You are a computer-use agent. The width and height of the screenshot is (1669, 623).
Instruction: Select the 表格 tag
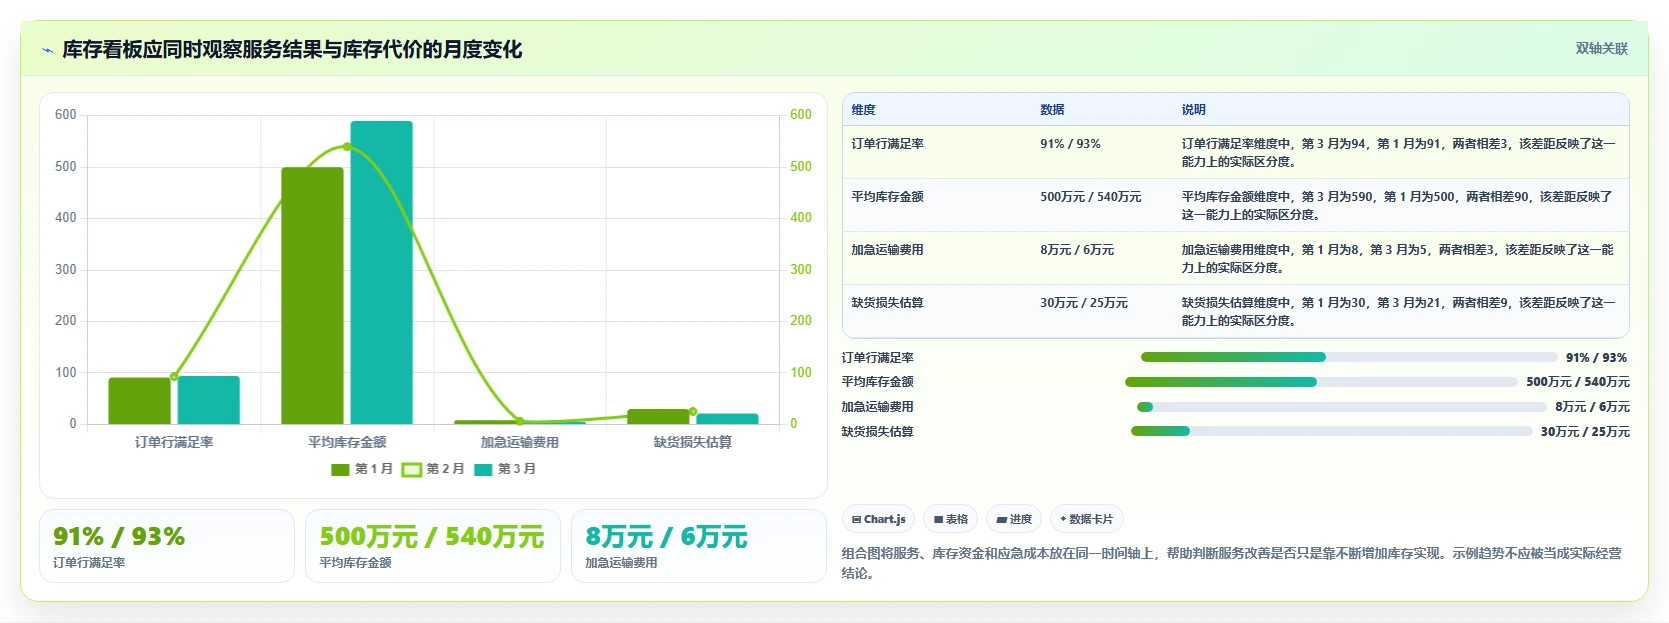(951, 519)
